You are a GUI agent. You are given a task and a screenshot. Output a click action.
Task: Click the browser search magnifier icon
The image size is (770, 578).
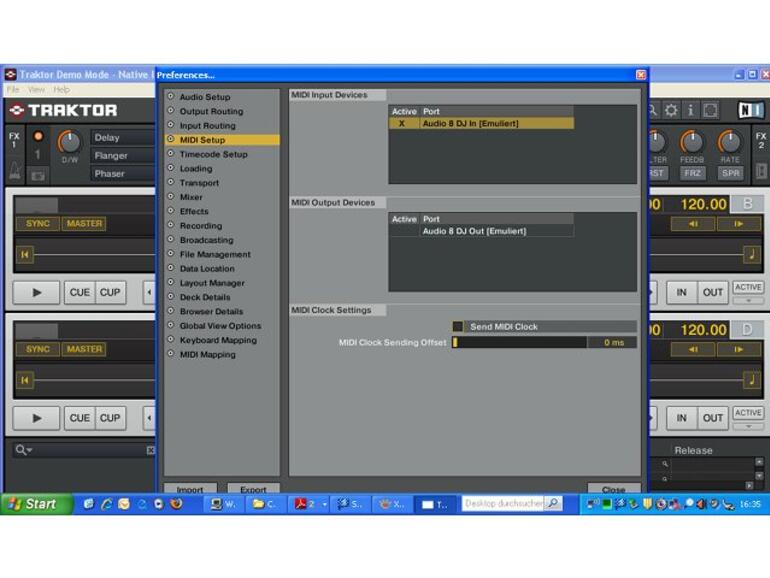pos(20,449)
